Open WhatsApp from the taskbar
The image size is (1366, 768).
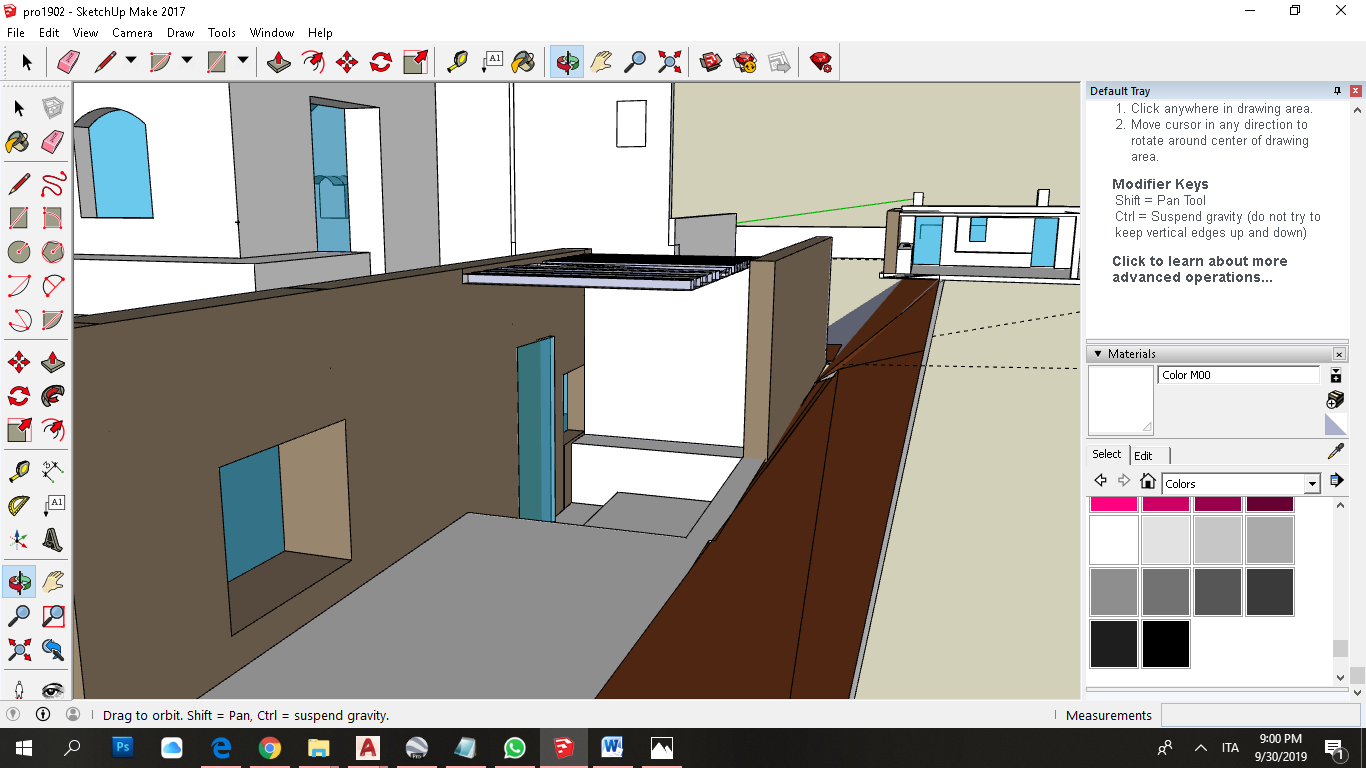[515, 748]
